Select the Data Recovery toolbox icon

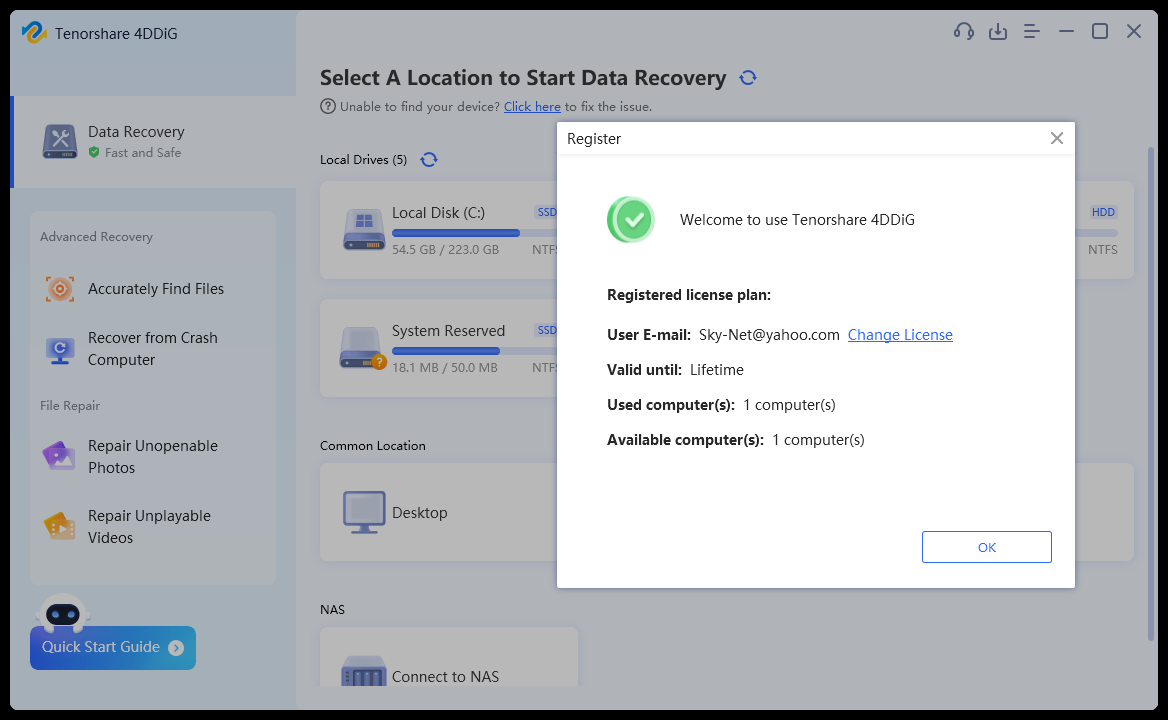coord(60,141)
